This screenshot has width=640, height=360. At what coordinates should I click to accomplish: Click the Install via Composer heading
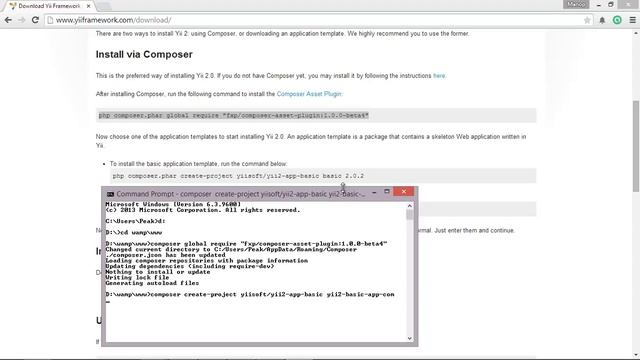tap(144, 54)
